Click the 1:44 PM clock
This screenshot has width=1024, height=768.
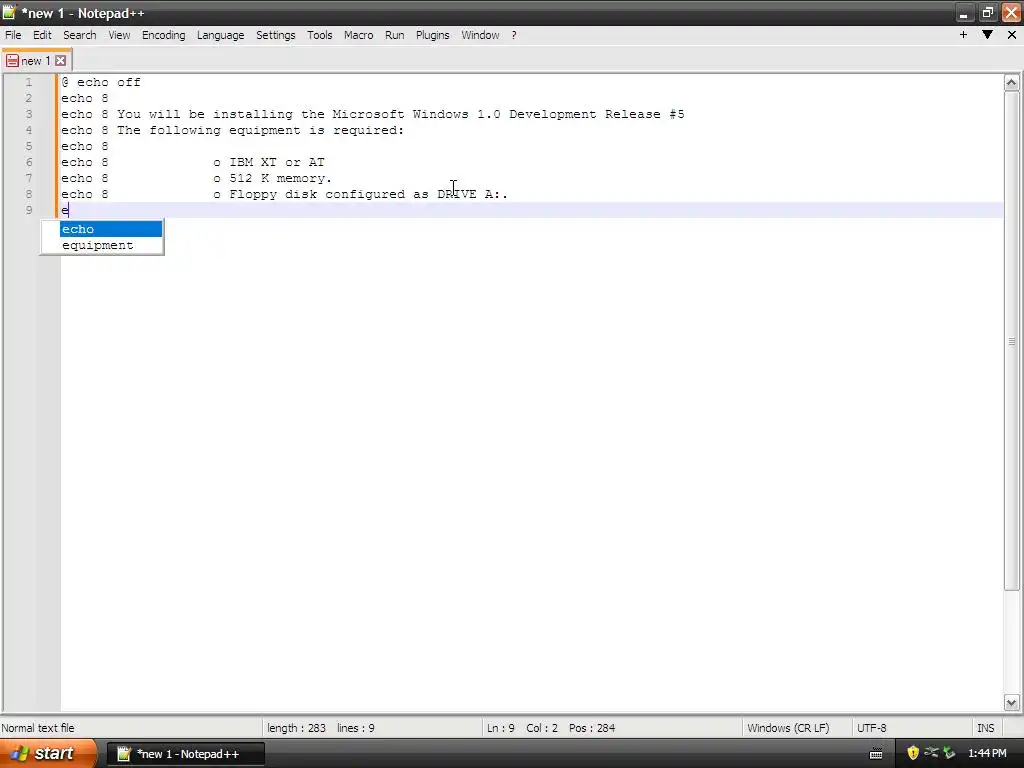pyautogui.click(x=987, y=754)
